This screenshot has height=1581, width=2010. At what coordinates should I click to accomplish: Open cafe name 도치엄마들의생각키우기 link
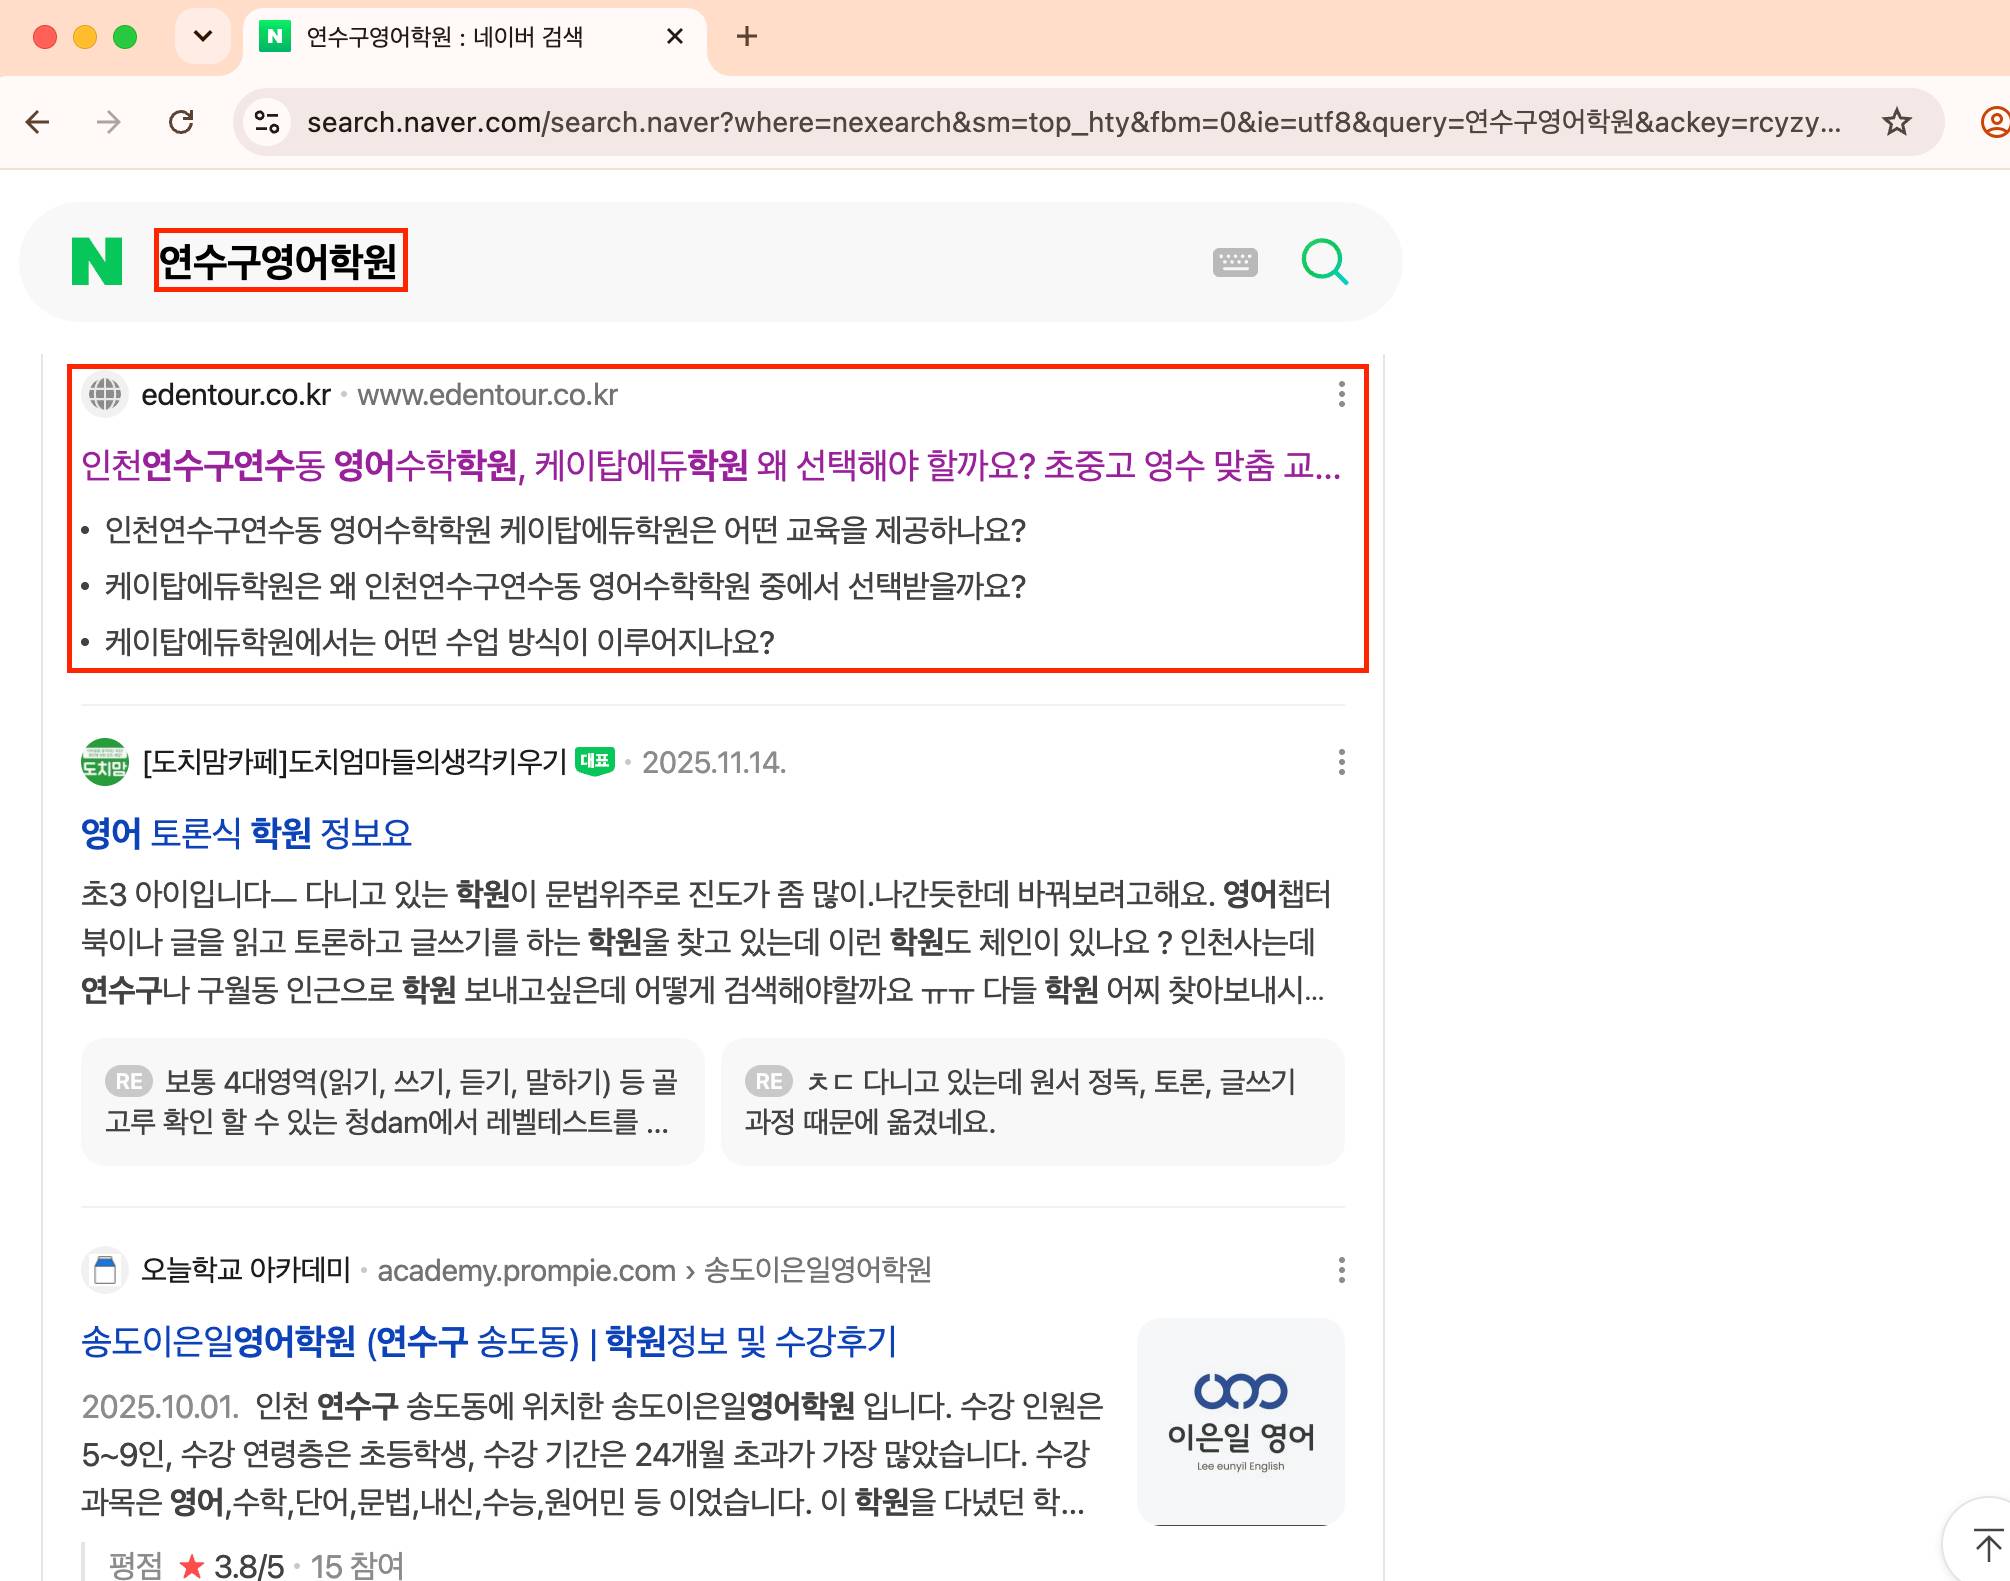pos(355,762)
